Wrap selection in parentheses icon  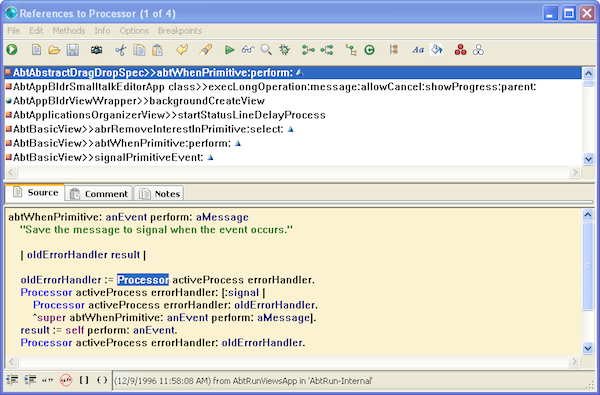pos(102,380)
